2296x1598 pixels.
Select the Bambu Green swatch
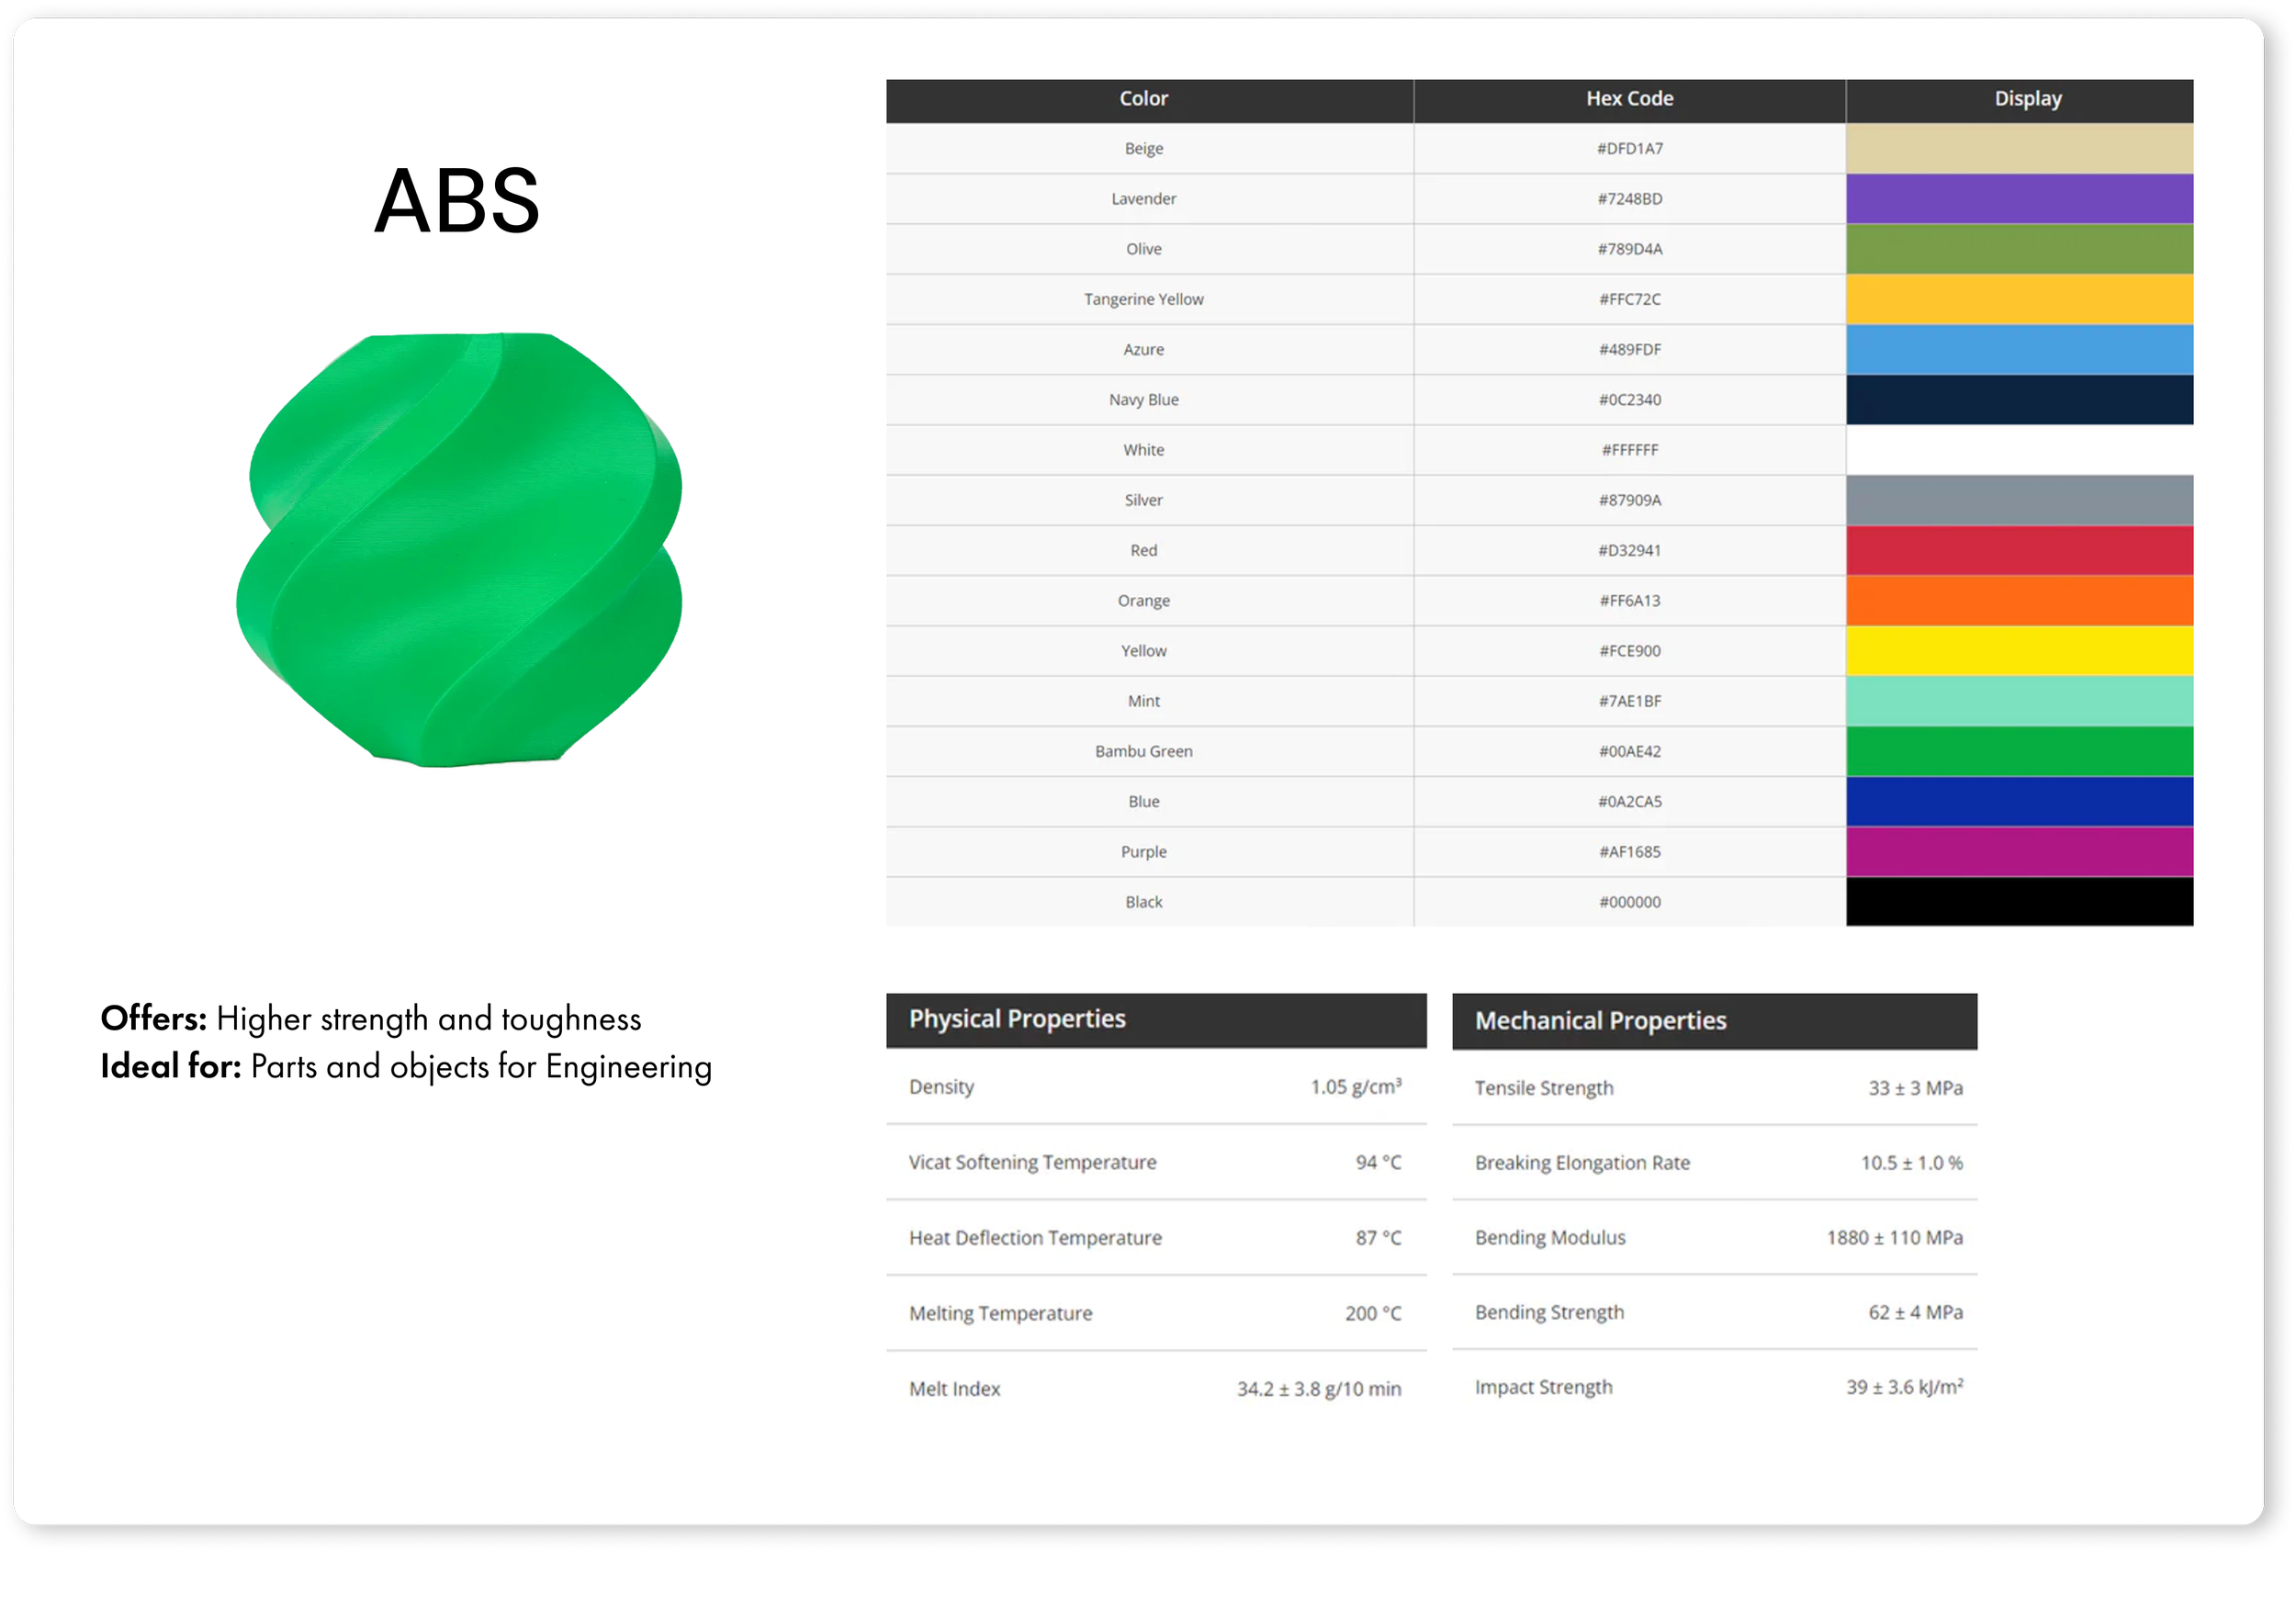point(2018,751)
